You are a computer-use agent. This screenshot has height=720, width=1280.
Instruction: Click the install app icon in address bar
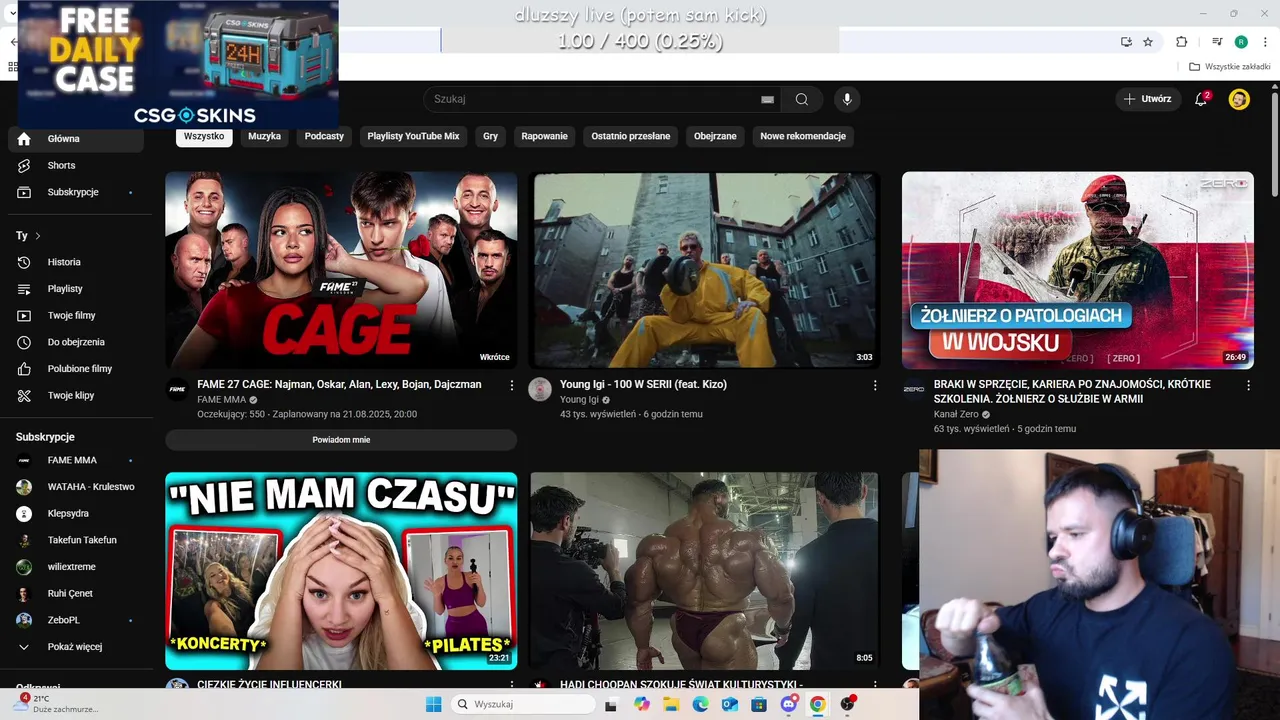1126,42
